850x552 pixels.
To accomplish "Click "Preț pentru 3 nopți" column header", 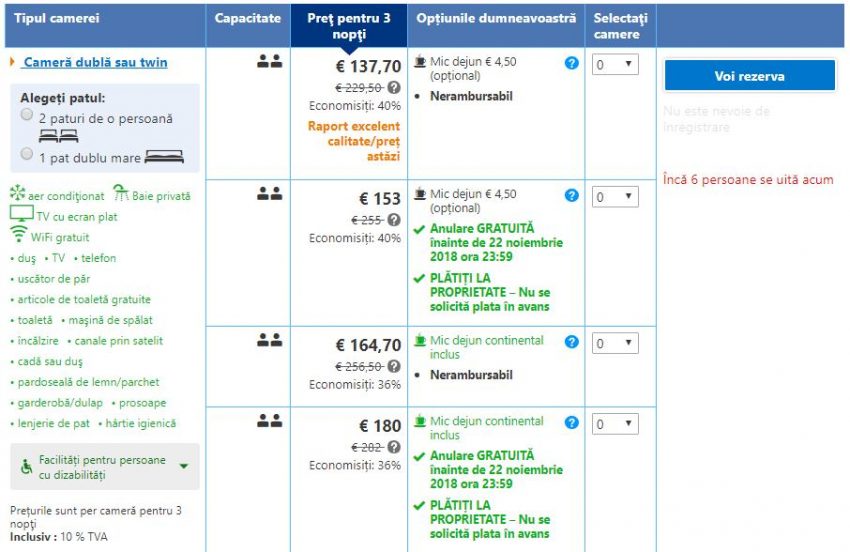I will coord(349,26).
